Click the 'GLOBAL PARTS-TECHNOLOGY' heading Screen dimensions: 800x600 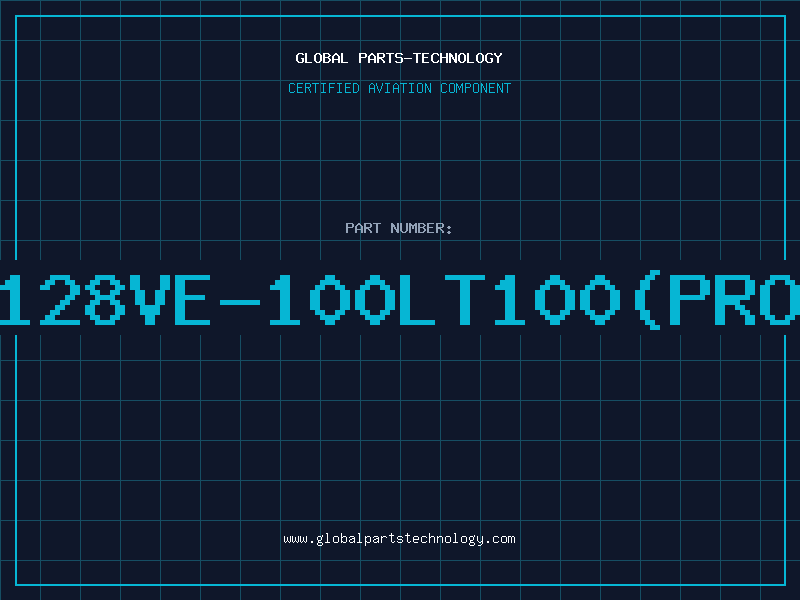click(x=399, y=58)
